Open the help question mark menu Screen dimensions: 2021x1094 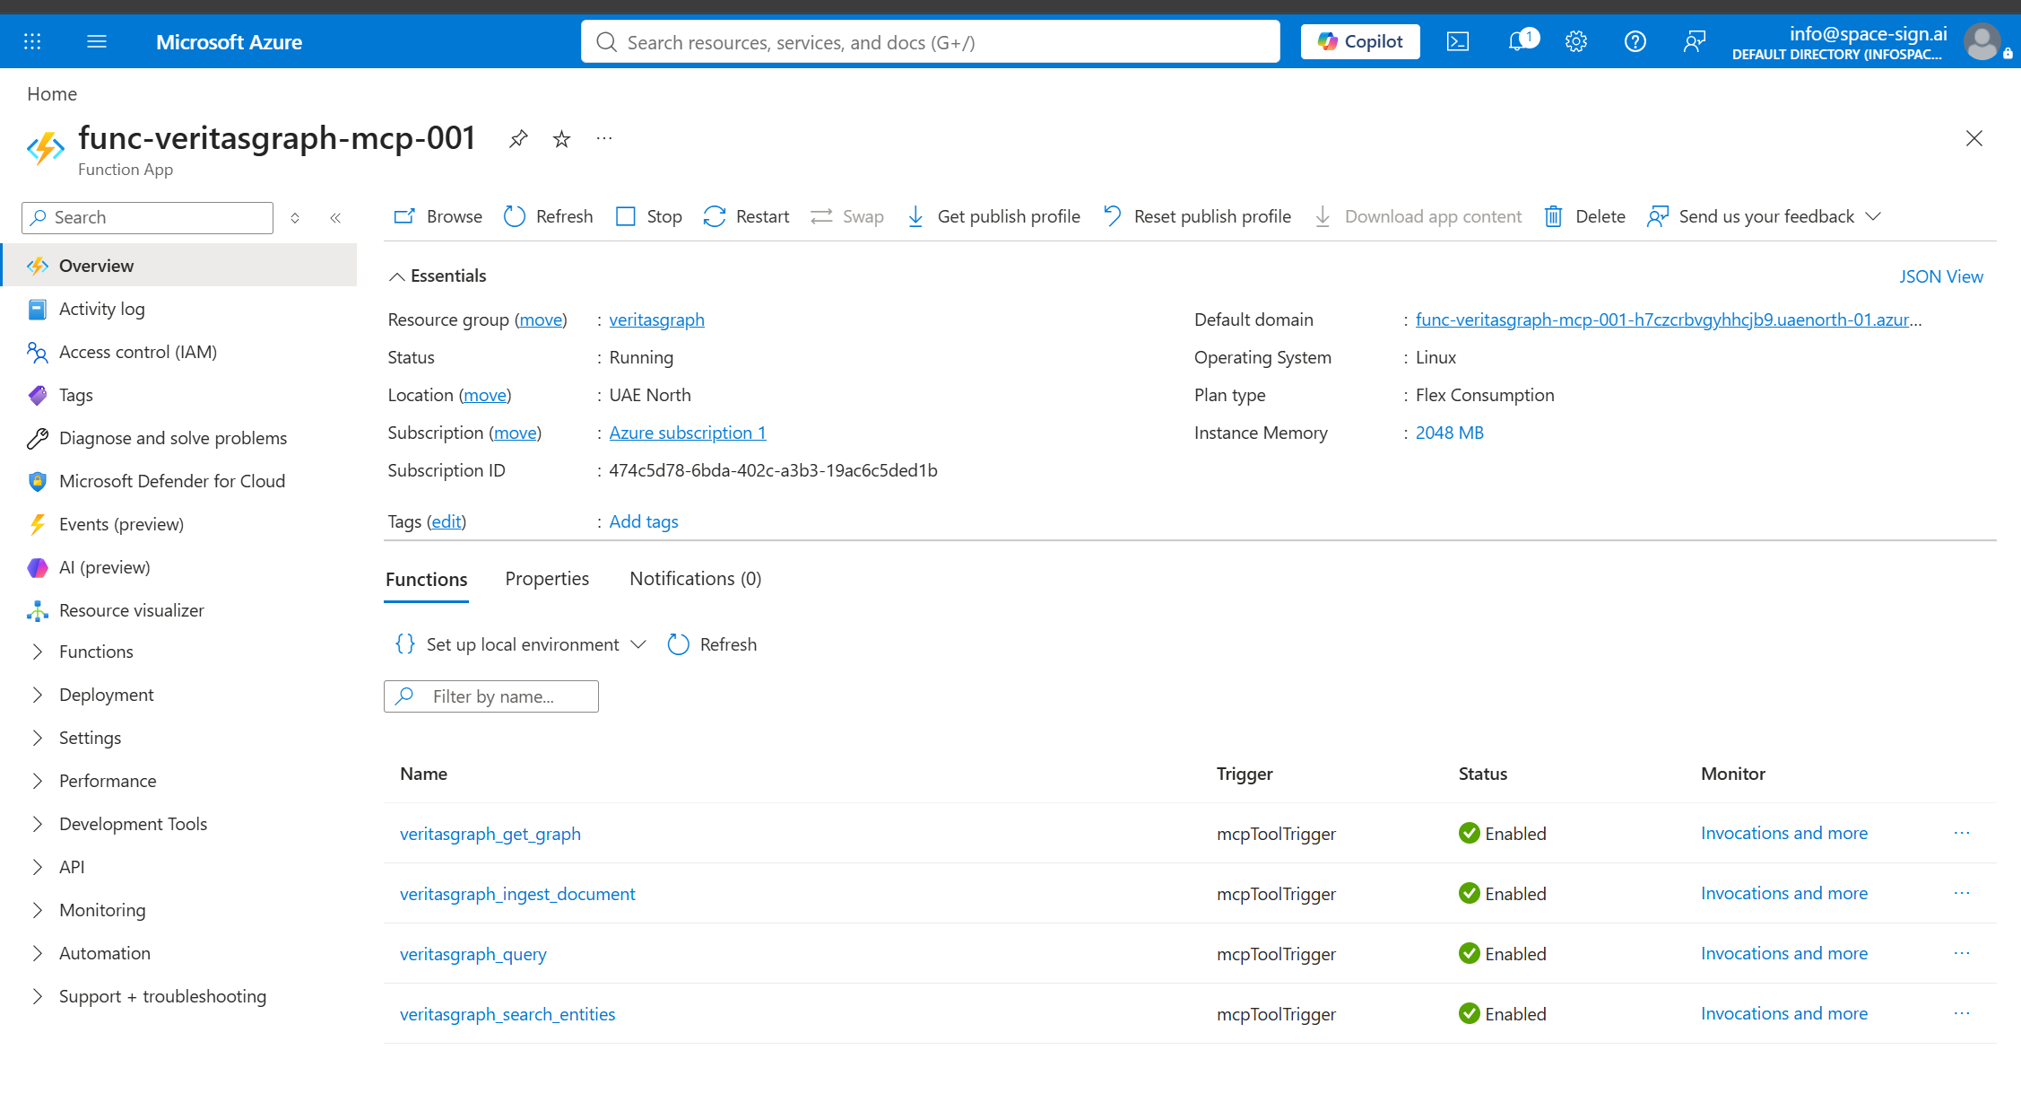pyautogui.click(x=1635, y=41)
